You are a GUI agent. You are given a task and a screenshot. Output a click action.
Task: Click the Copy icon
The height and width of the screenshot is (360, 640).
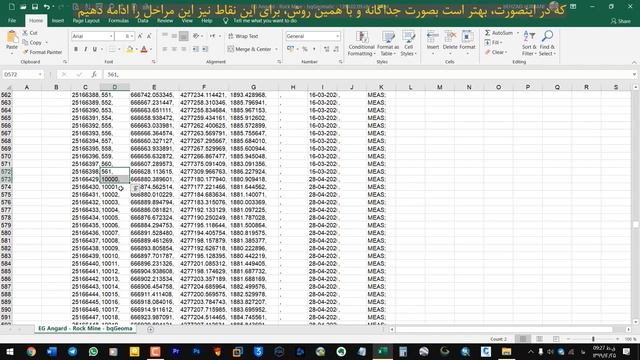[25, 42]
